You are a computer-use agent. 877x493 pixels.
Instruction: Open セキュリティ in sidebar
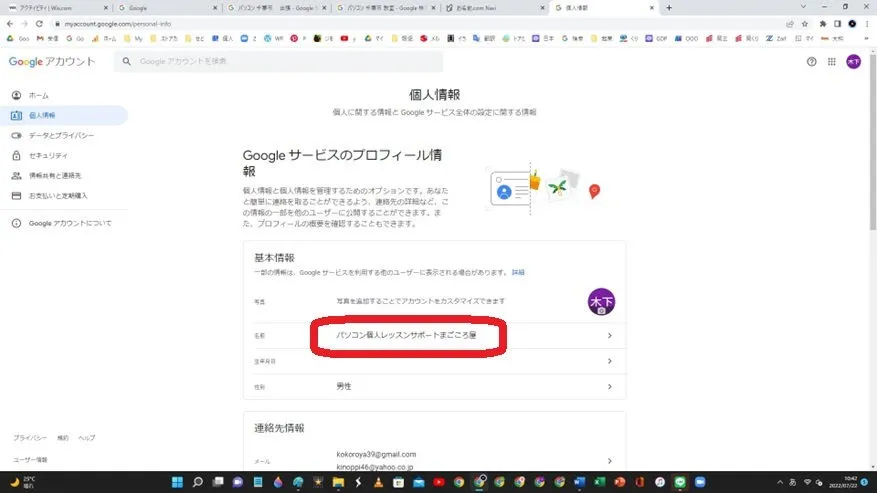[48, 155]
